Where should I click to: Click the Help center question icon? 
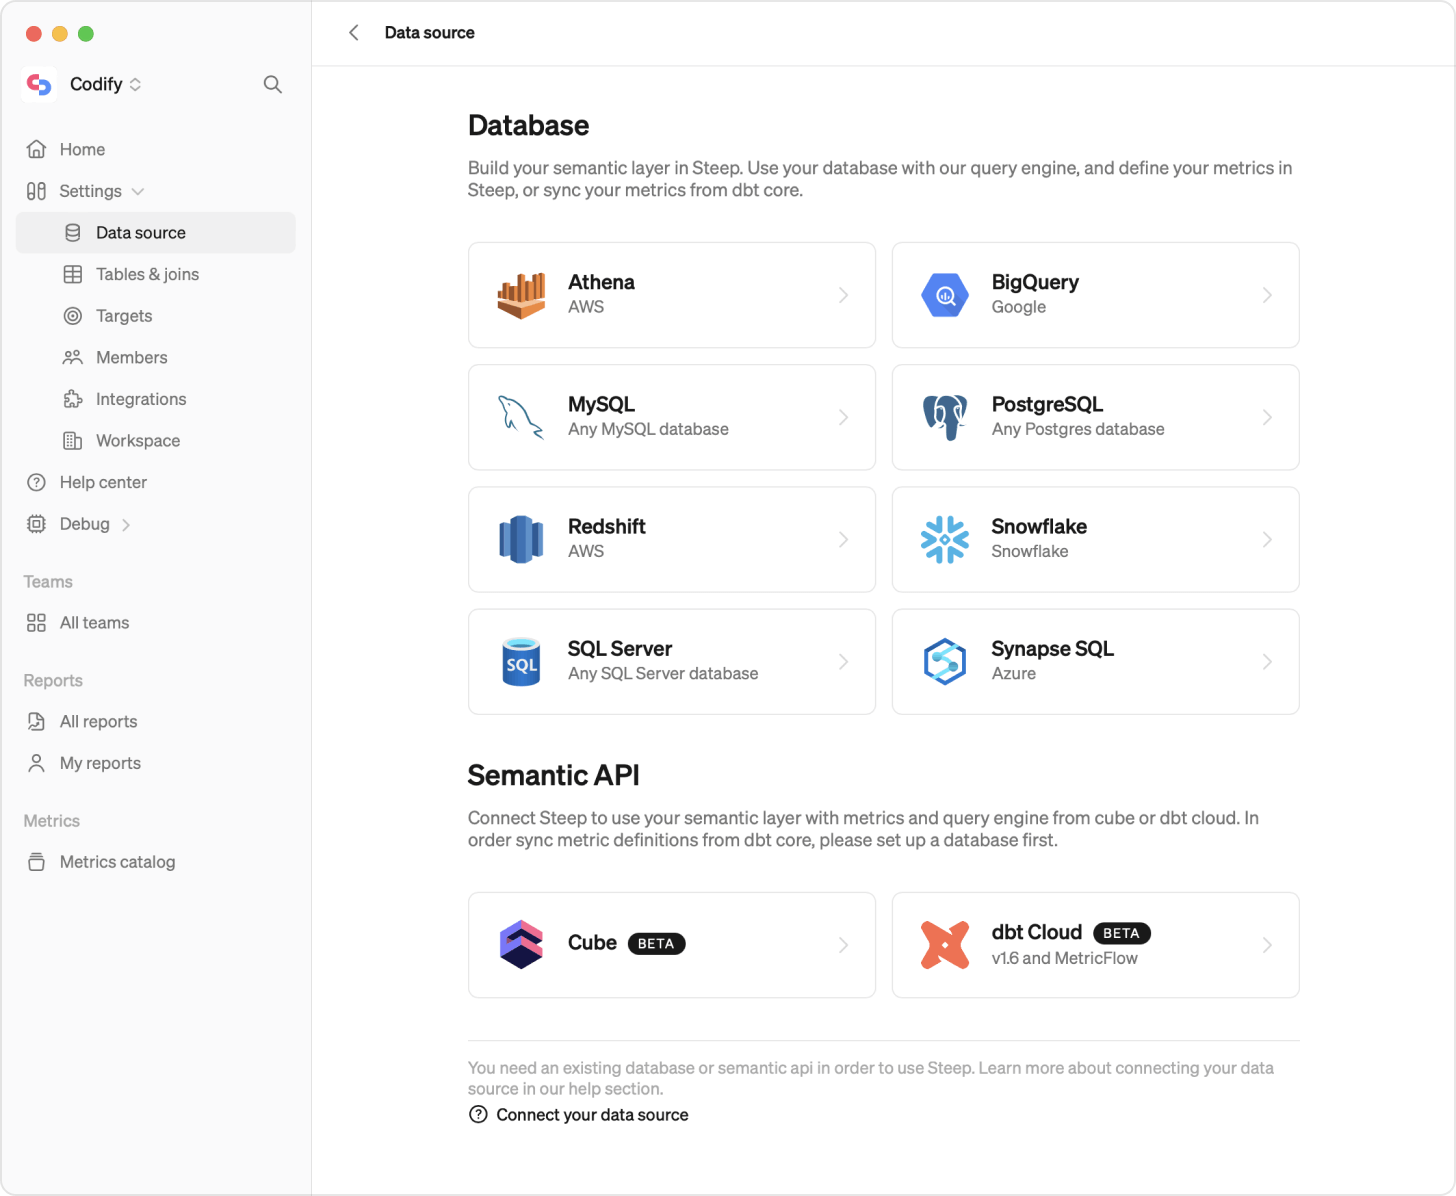(37, 482)
